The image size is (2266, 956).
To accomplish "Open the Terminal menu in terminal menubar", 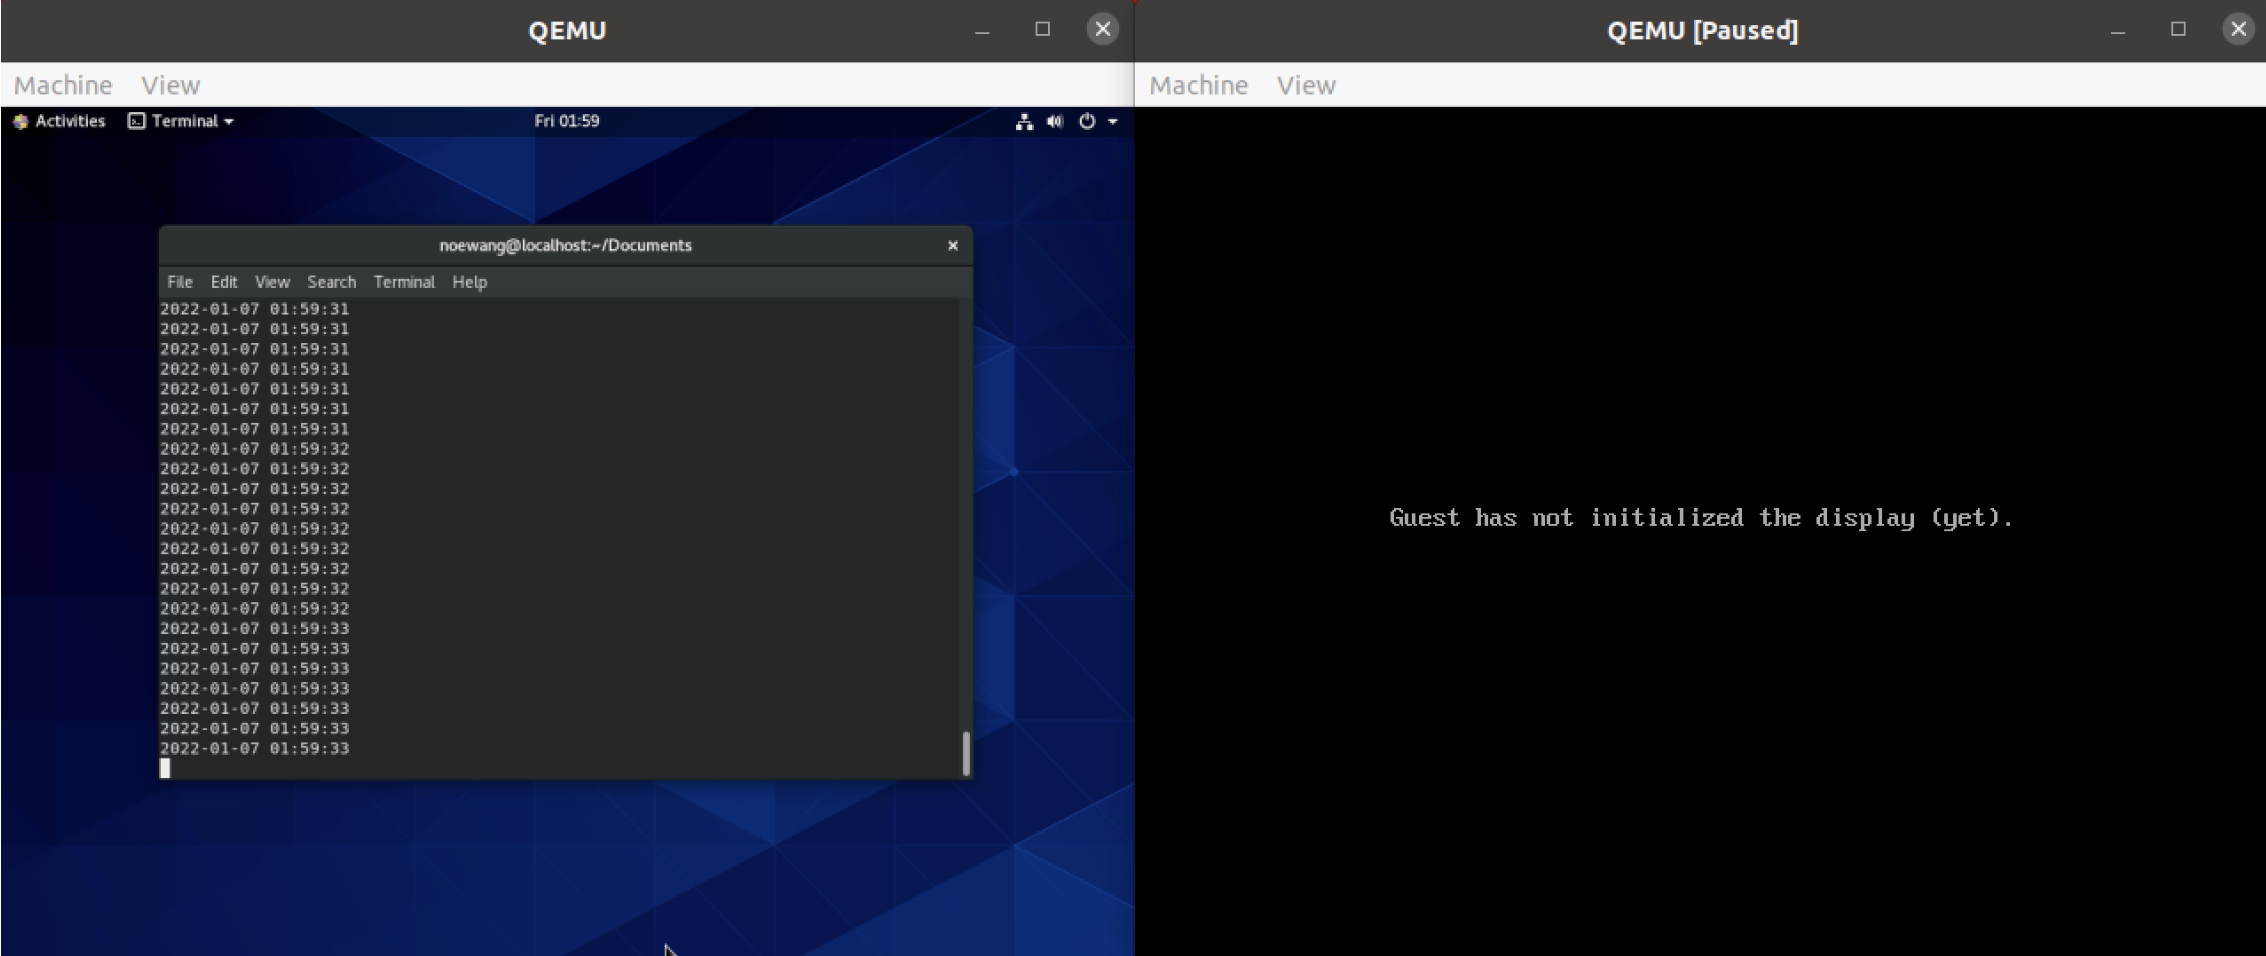I will (x=404, y=282).
